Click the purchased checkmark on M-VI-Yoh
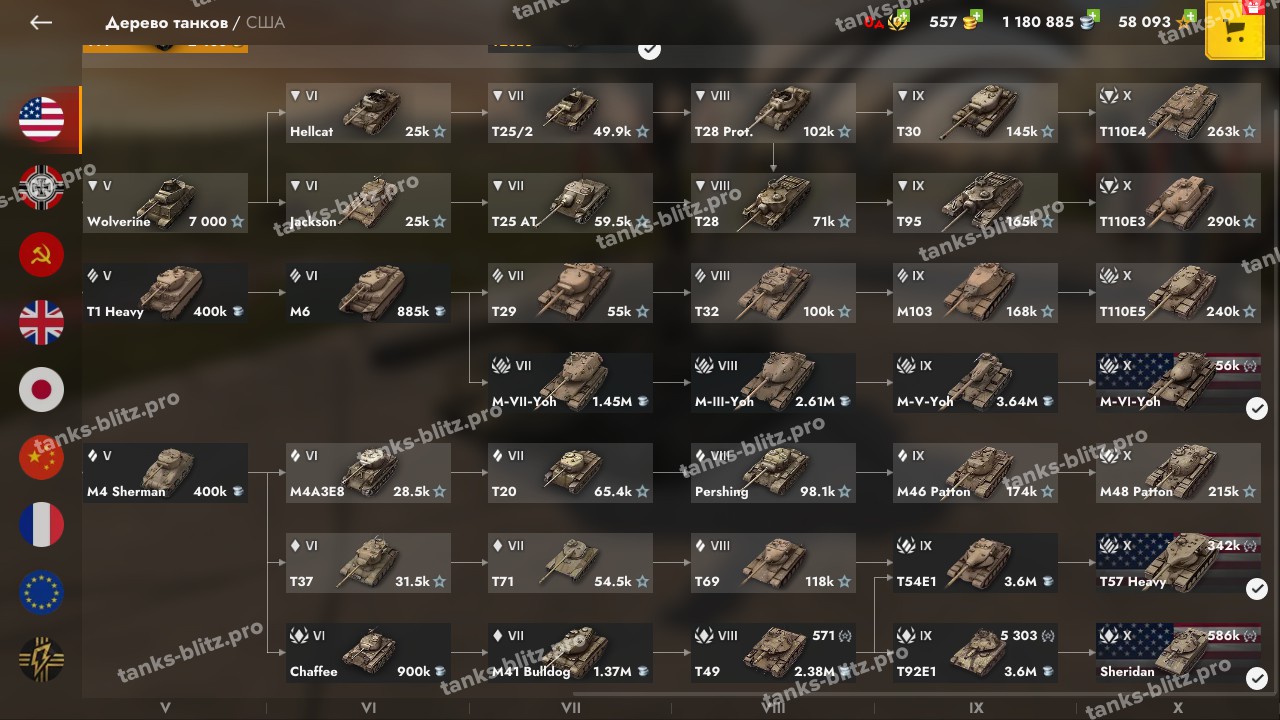The width and height of the screenshot is (1280, 720). tap(1257, 408)
